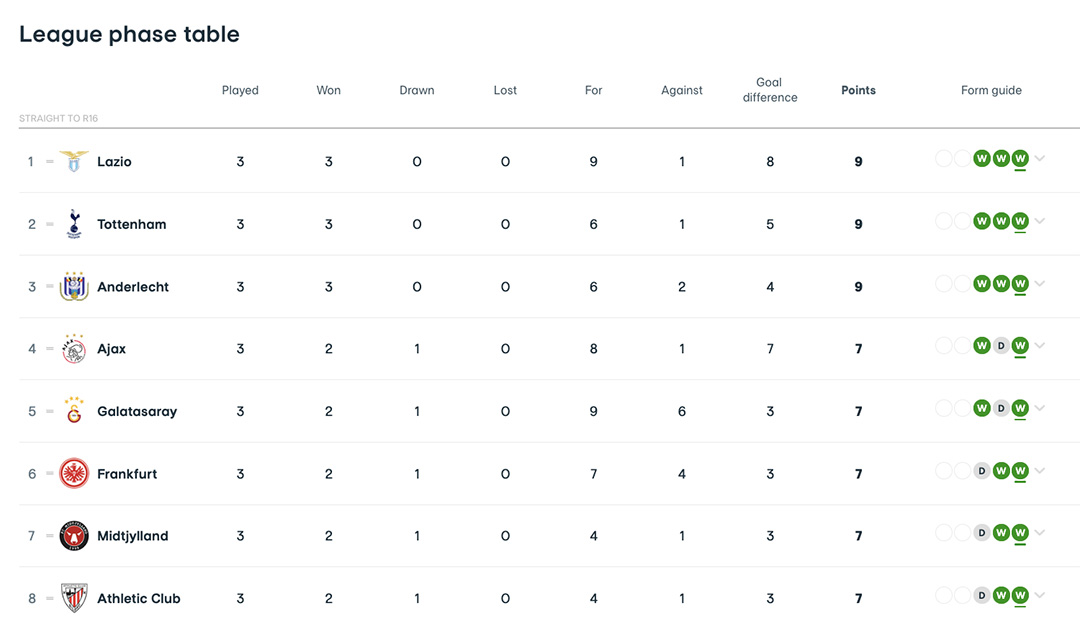Click the Form guide column header
Screen dimensions: 1080x629
991,90
